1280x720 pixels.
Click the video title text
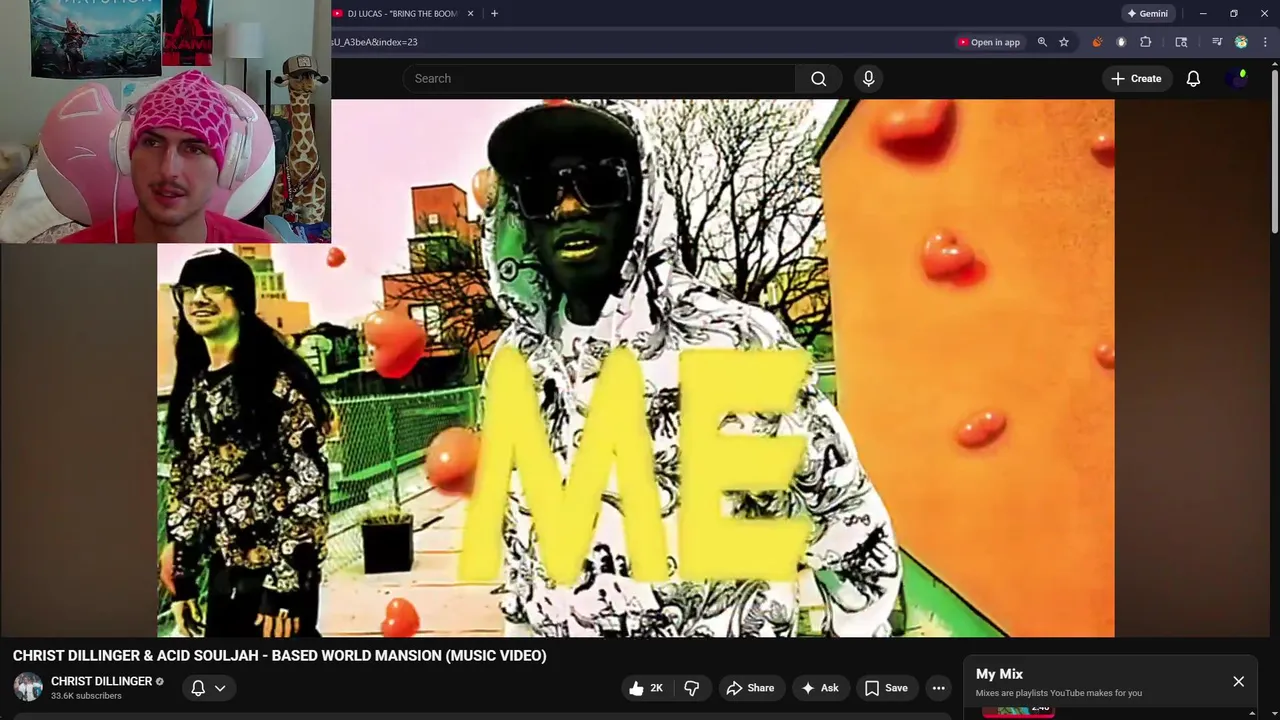tap(279, 656)
